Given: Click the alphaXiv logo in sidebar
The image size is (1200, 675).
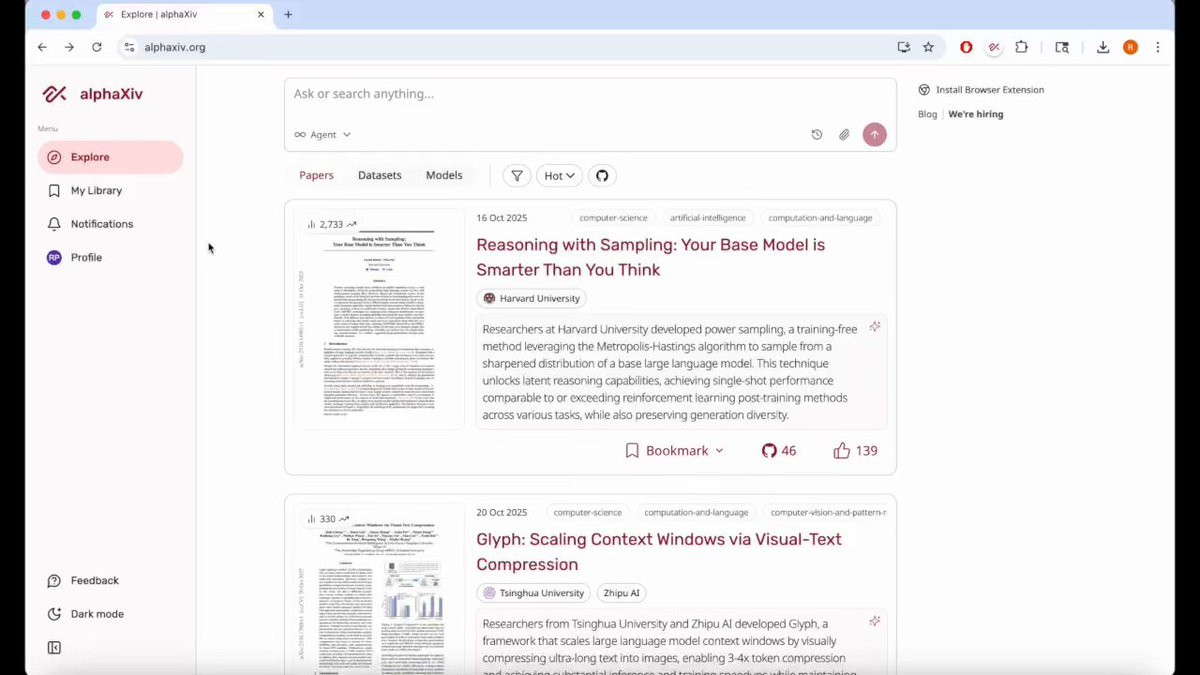Looking at the screenshot, I should click(x=92, y=94).
